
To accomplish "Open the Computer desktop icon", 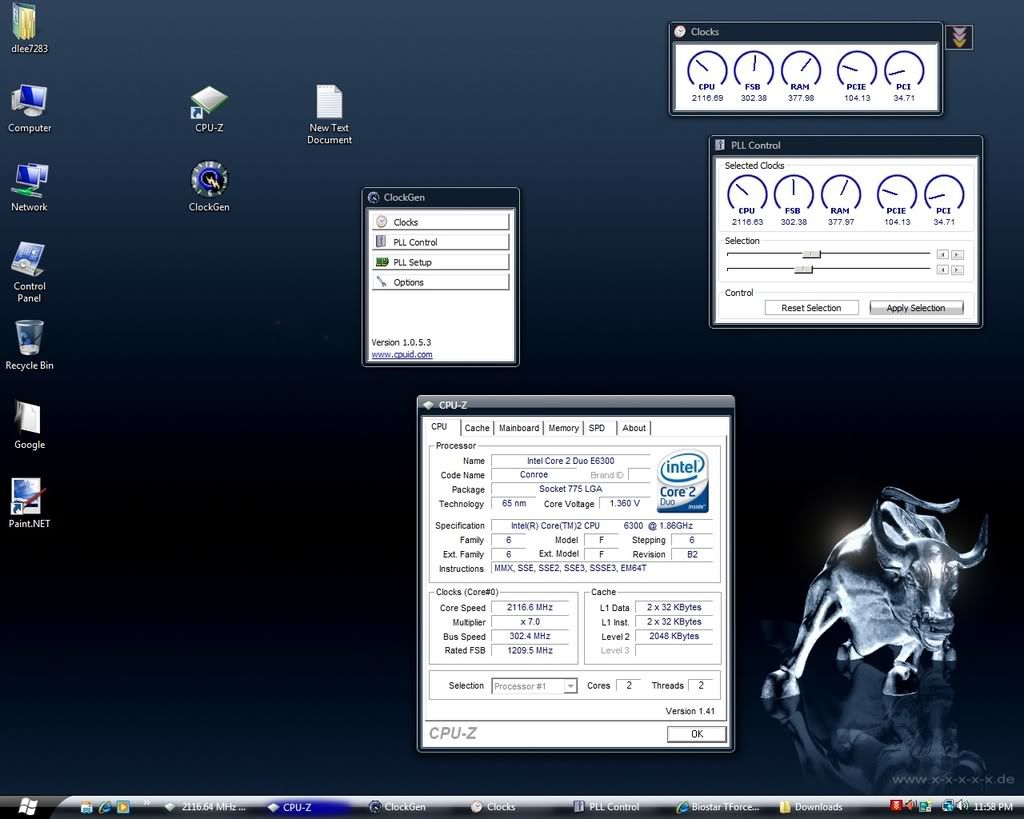I will coord(29,109).
